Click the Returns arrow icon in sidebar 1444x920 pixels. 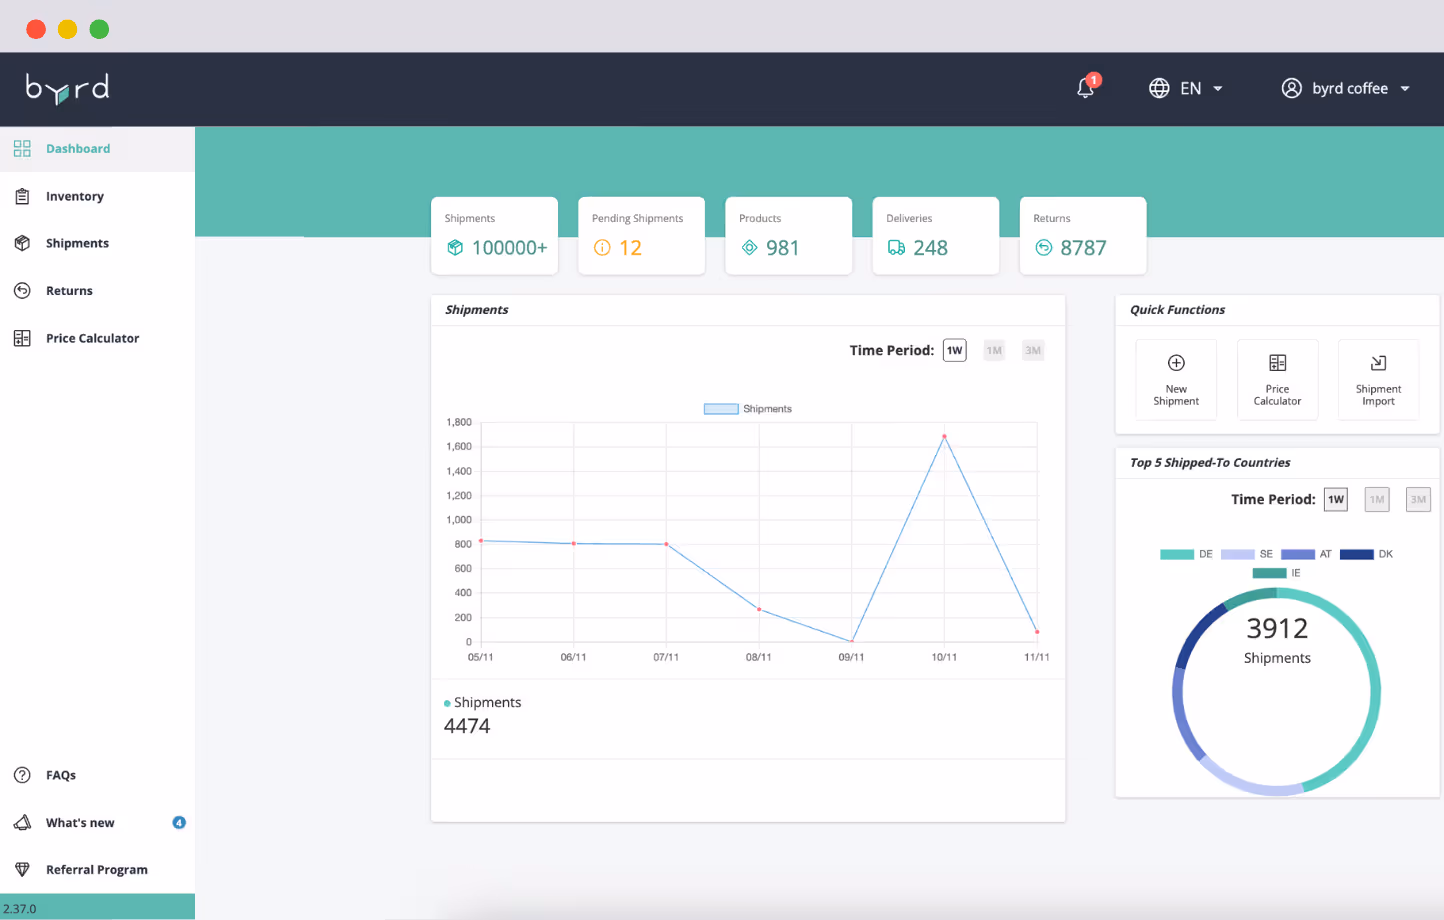coord(22,290)
